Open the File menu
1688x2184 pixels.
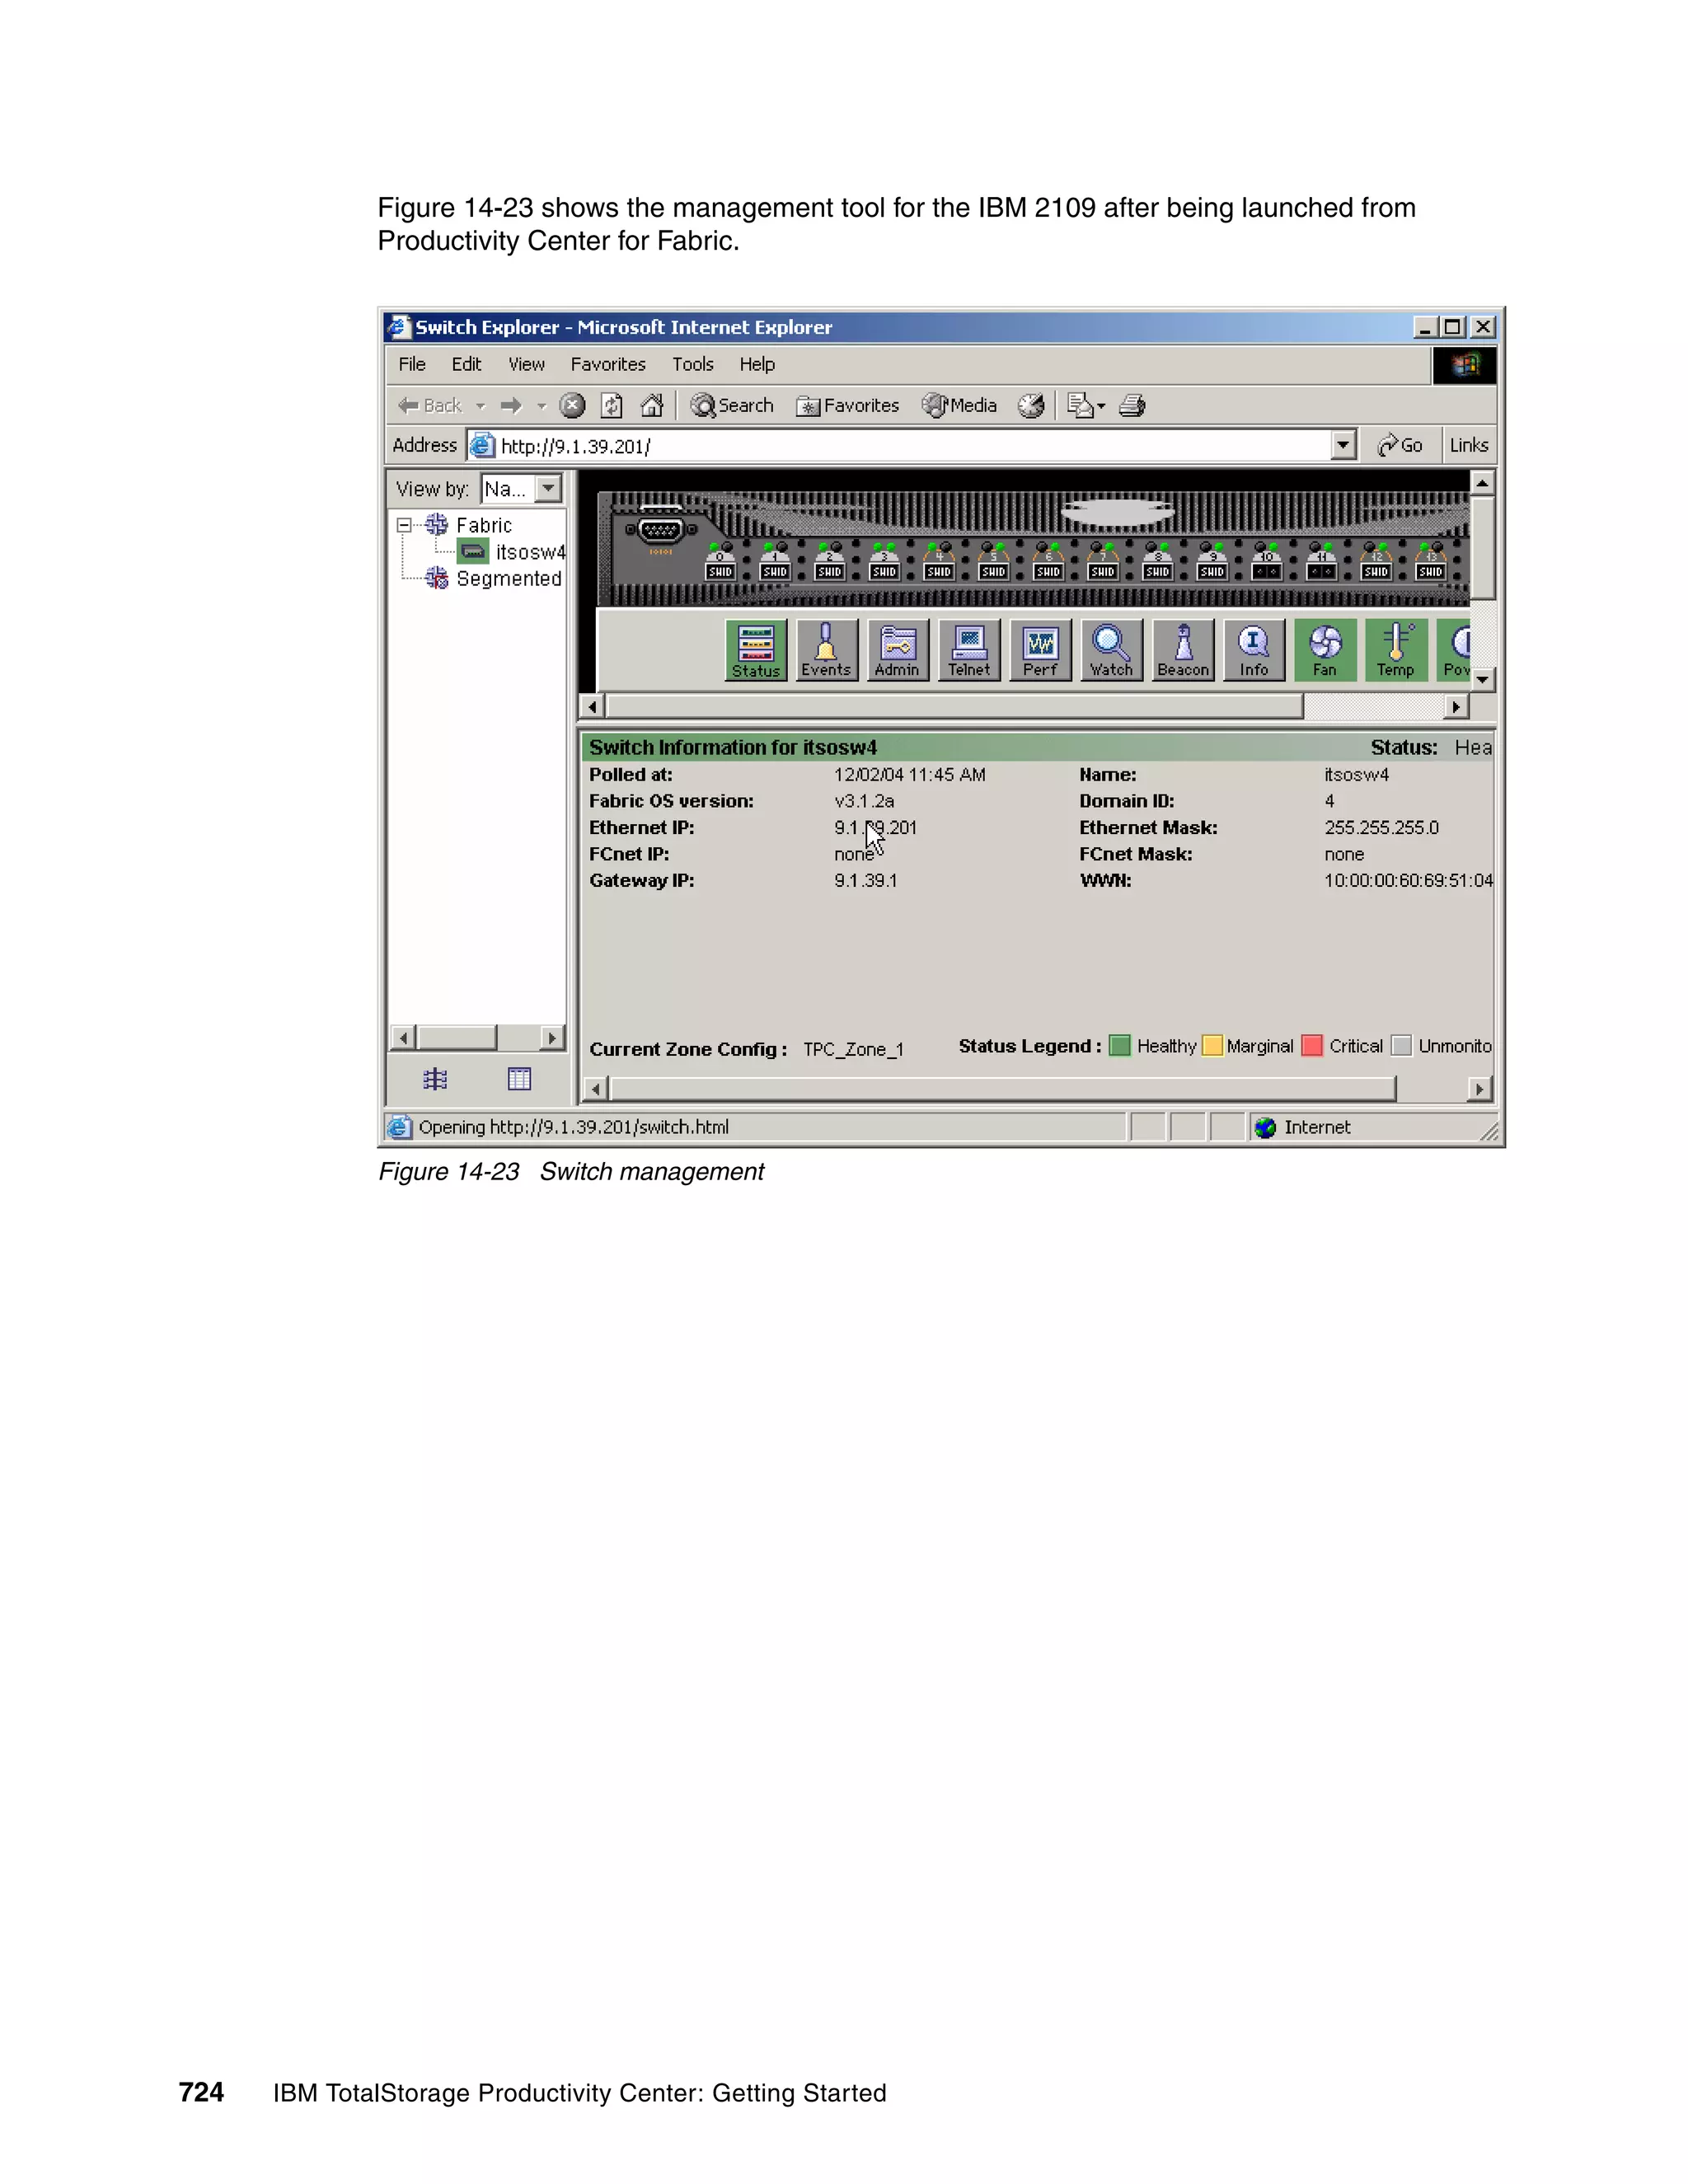pos(412,364)
